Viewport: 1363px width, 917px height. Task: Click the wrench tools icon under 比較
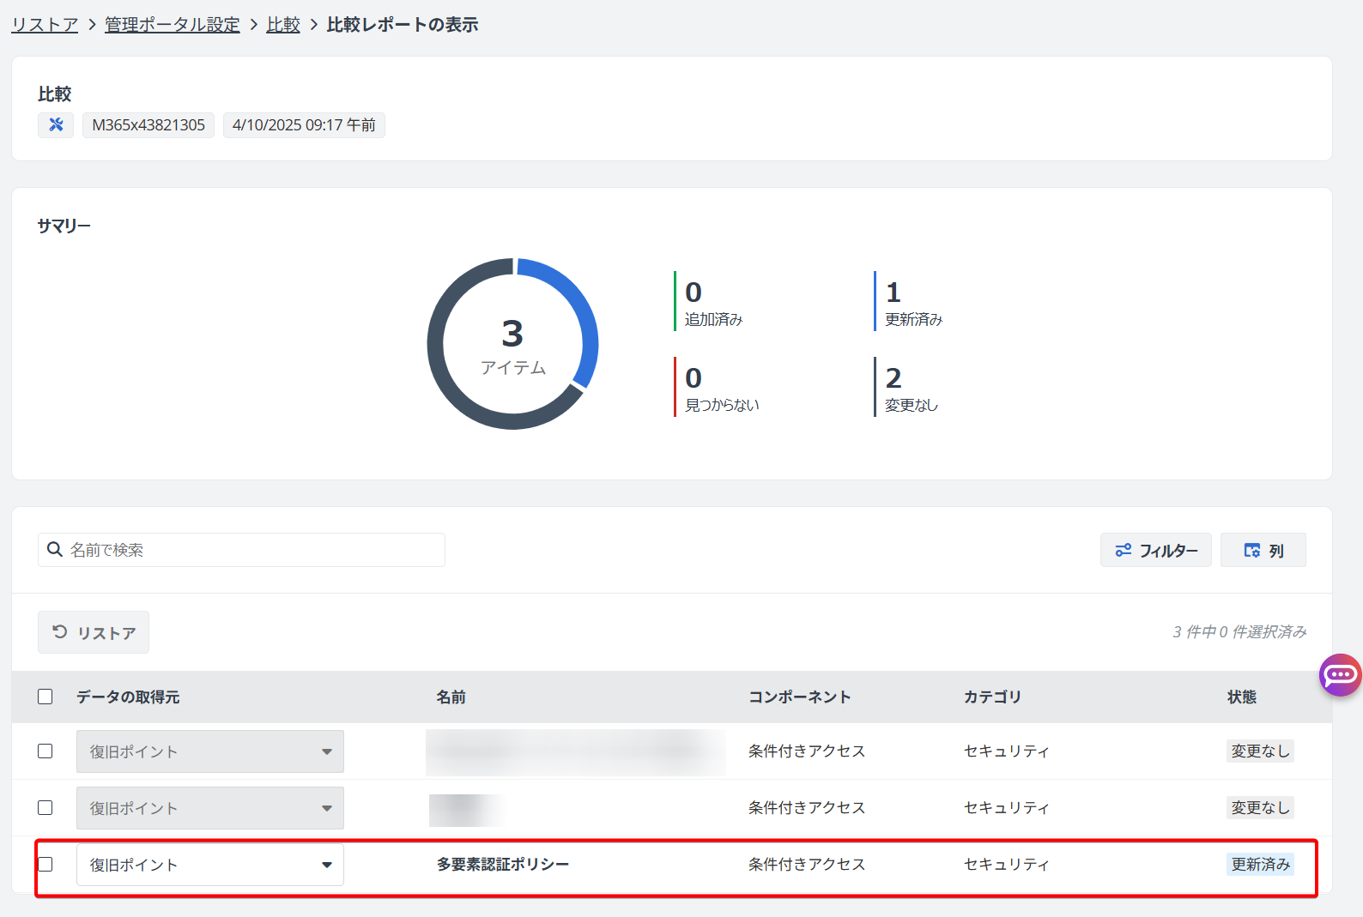[56, 125]
